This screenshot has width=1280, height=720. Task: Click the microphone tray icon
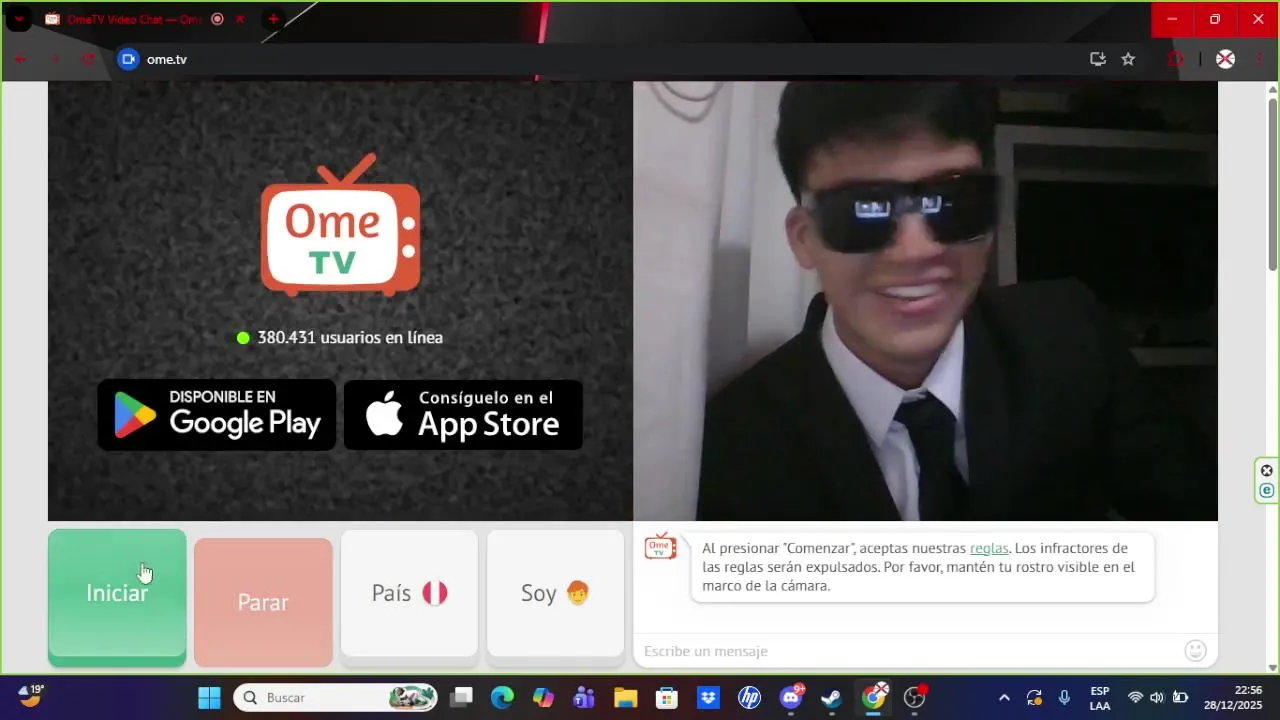pyautogui.click(x=1064, y=697)
